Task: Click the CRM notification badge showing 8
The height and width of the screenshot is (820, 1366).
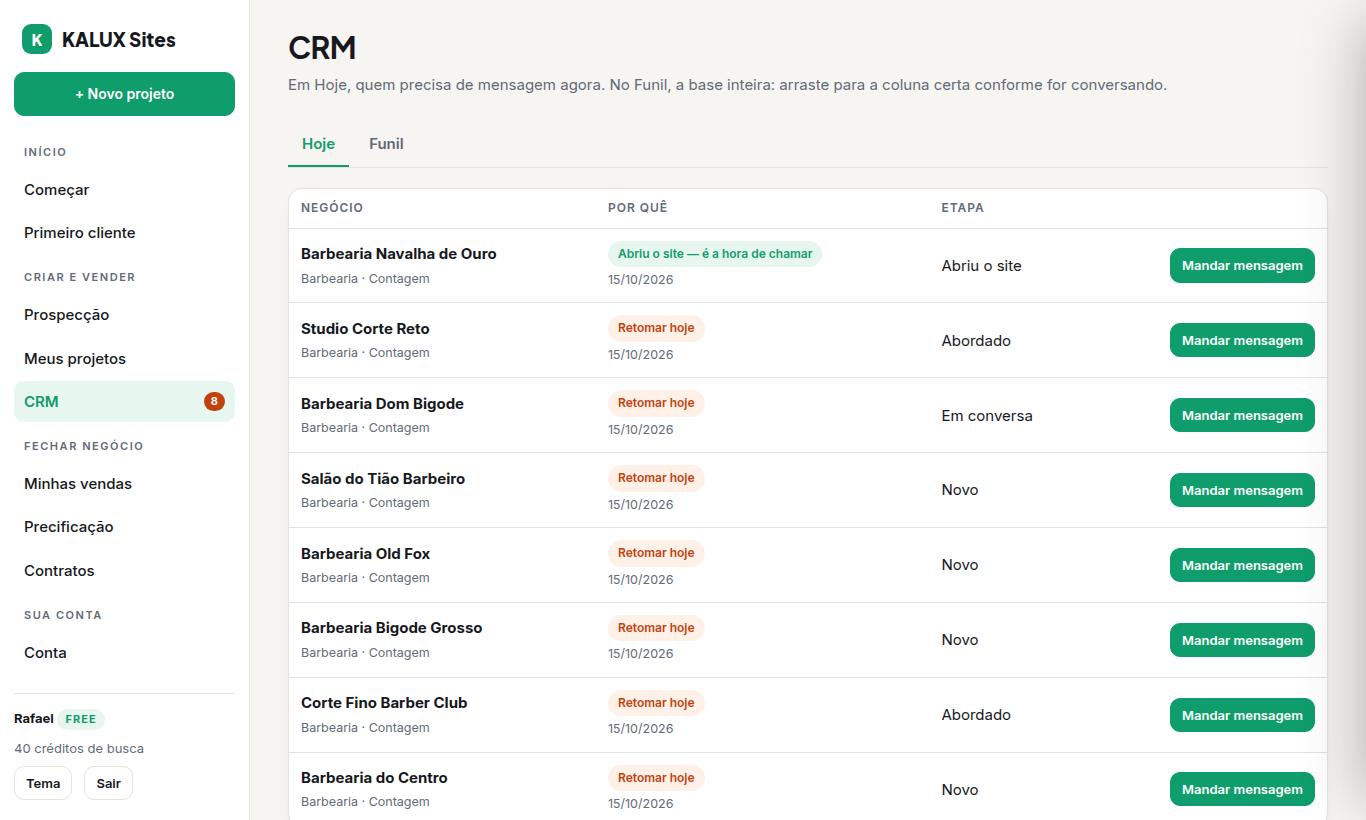Action: tap(214, 402)
